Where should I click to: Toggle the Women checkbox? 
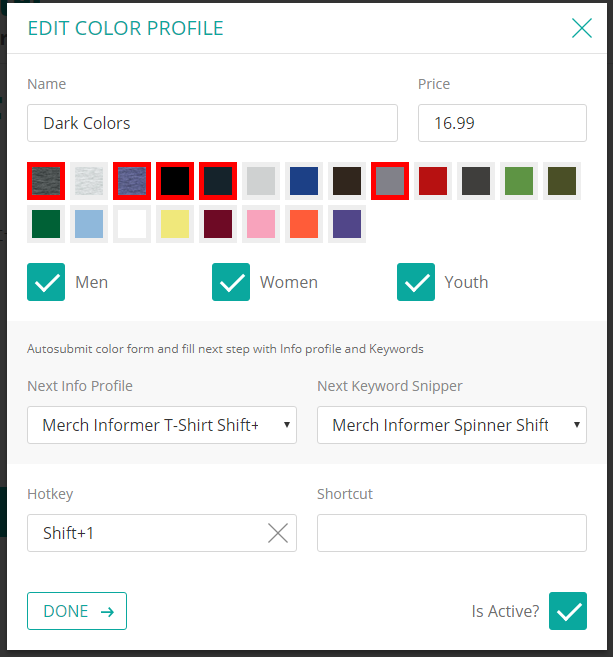[231, 282]
